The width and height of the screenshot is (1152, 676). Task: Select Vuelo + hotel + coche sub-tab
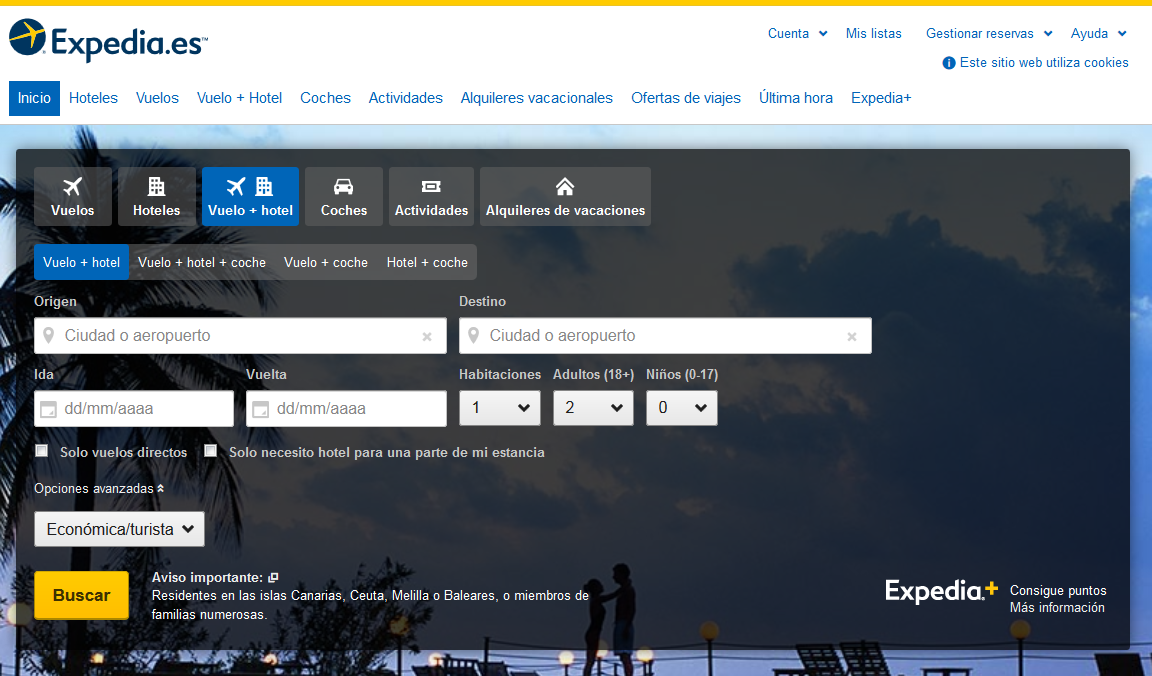[x=202, y=262]
